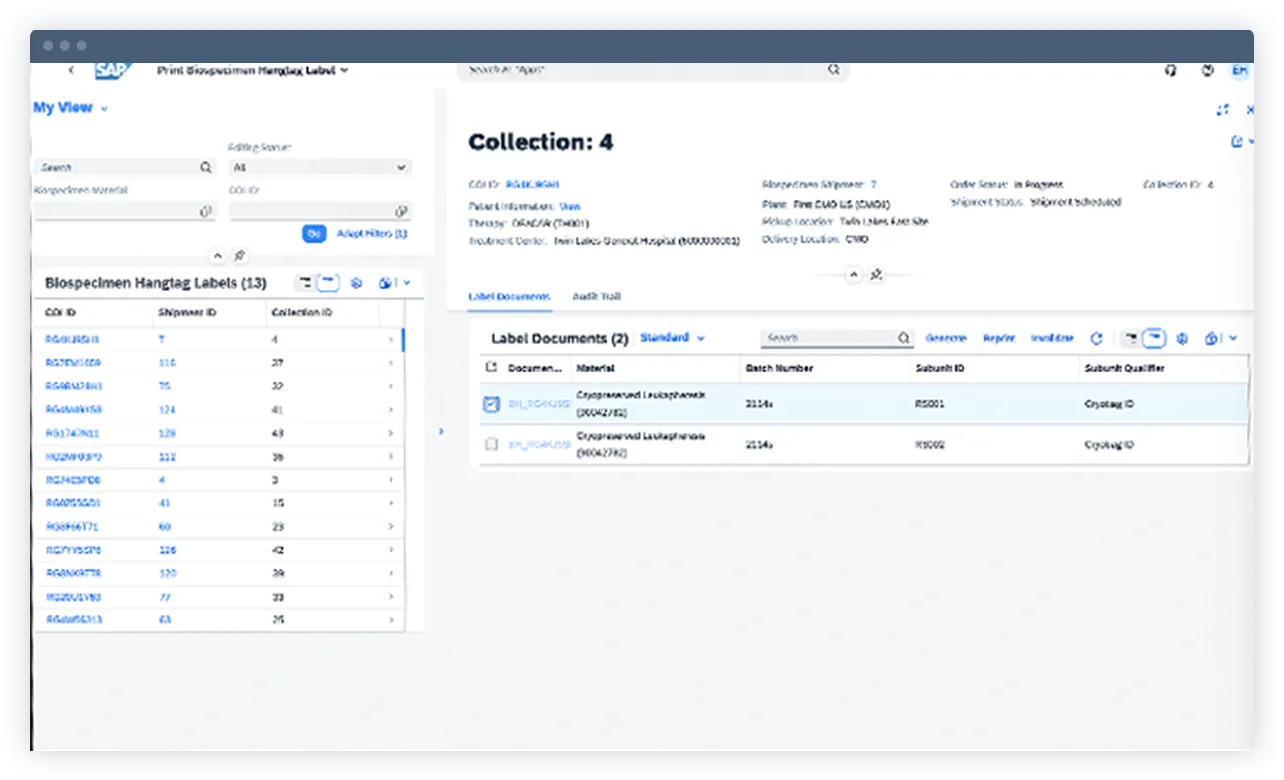The height and width of the screenshot is (780, 1284).
Task: Open the Editing Status dropdown
Action: pos(319,167)
